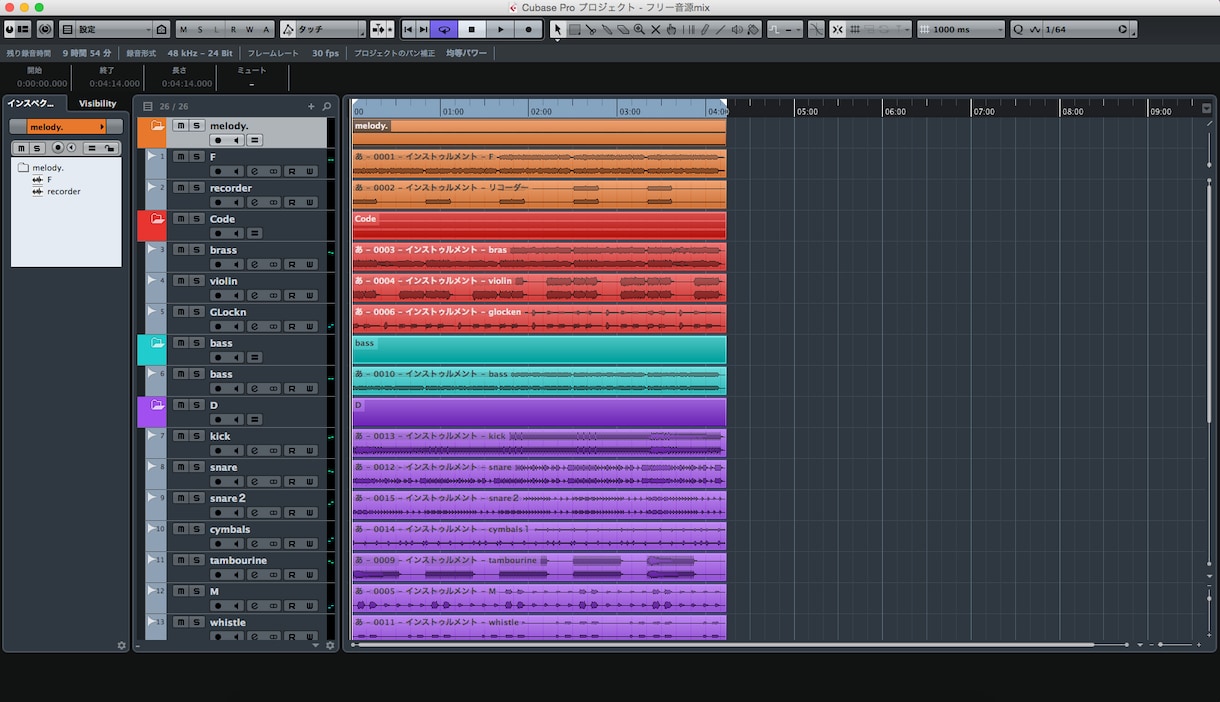Expand the melody. inspector track selector arrow
The width and height of the screenshot is (1220, 702).
102,127
